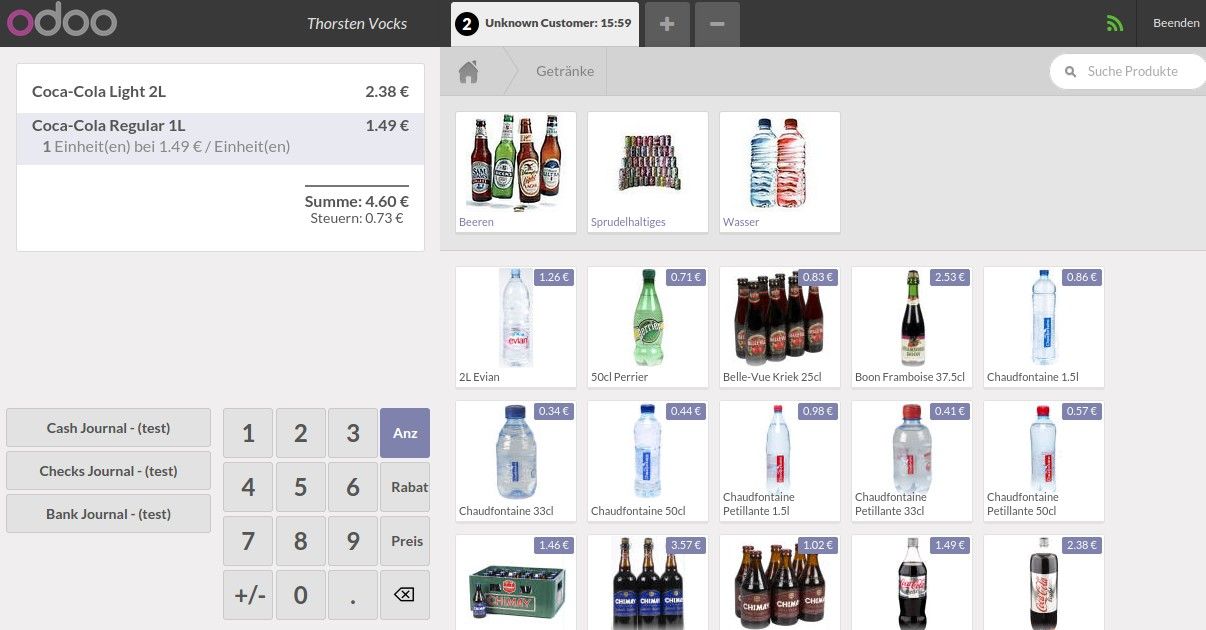Open the Beeren category
The width and height of the screenshot is (1206, 630).
point(516,172)
